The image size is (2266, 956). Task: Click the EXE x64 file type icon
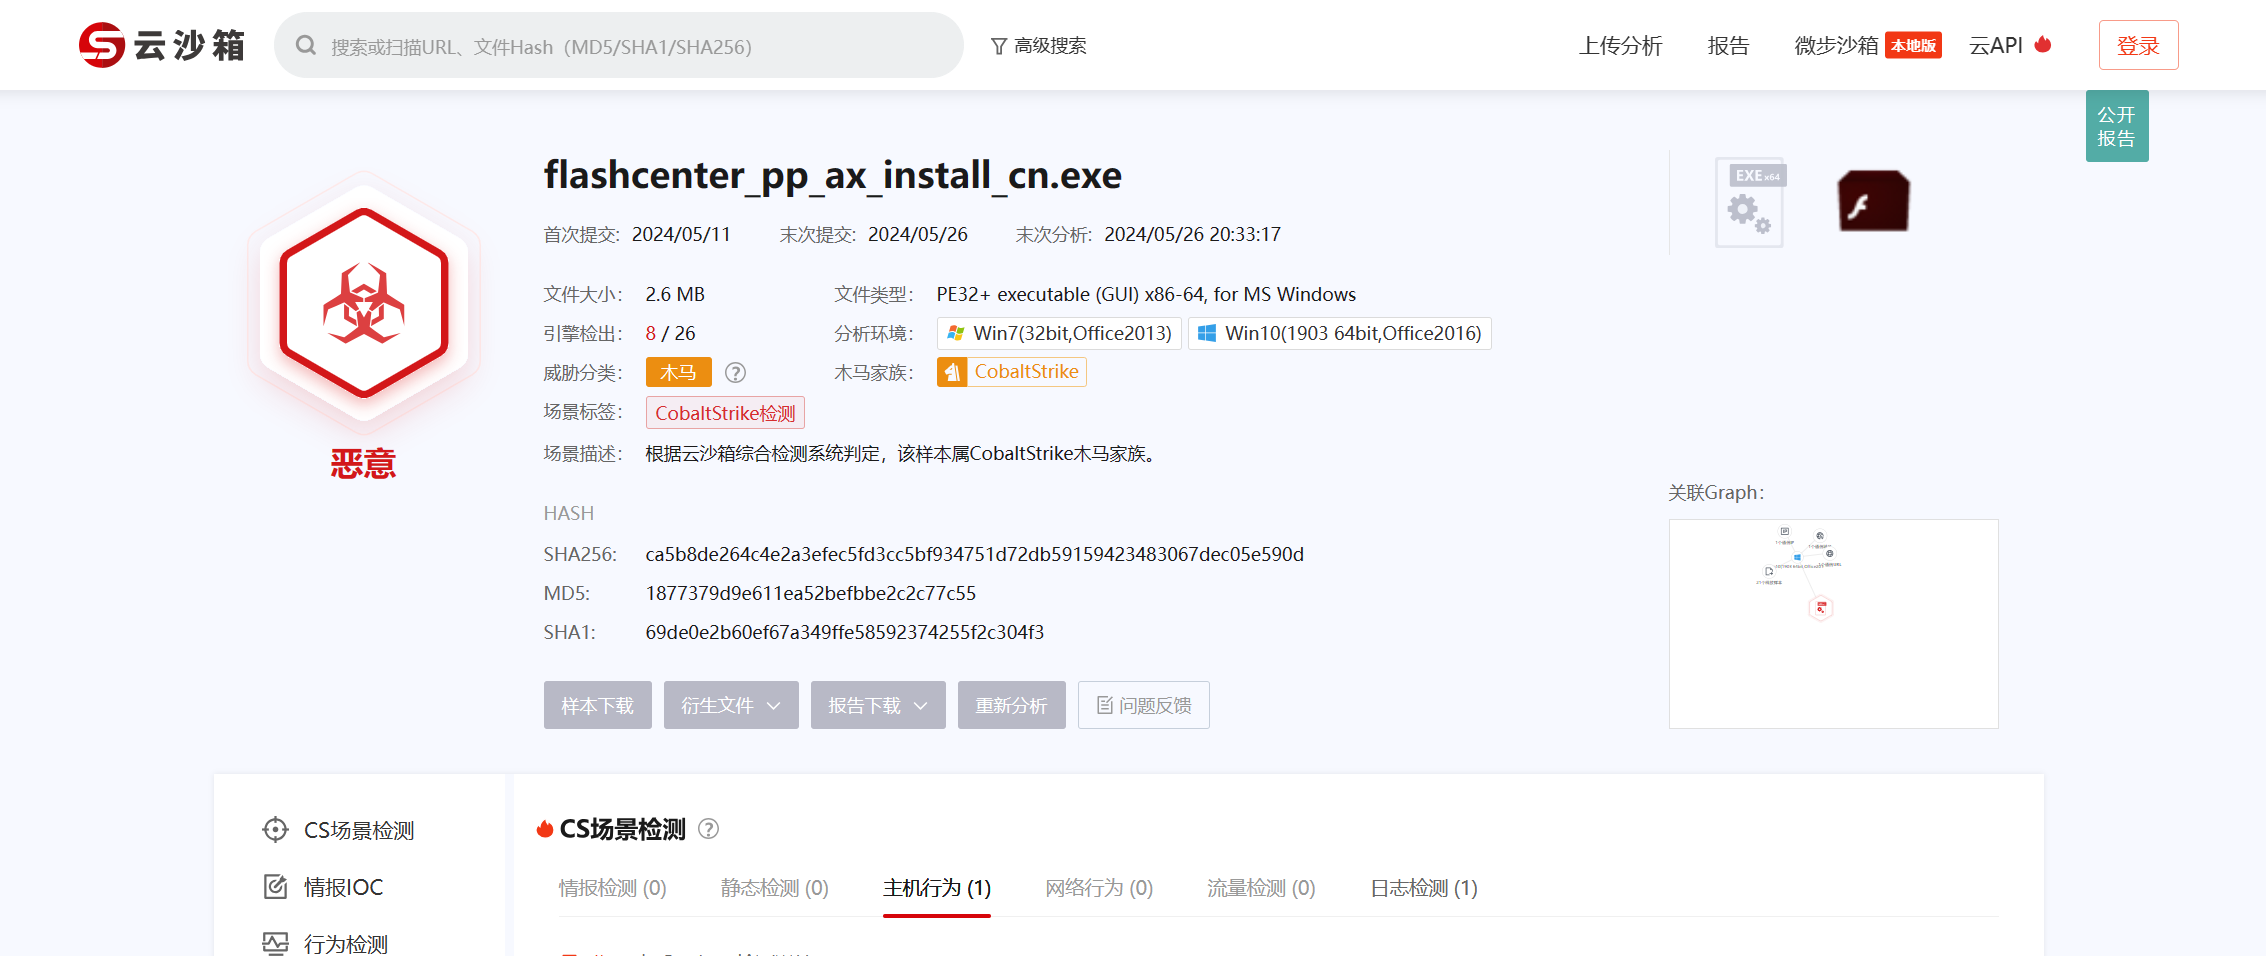tap(1750, 202)
